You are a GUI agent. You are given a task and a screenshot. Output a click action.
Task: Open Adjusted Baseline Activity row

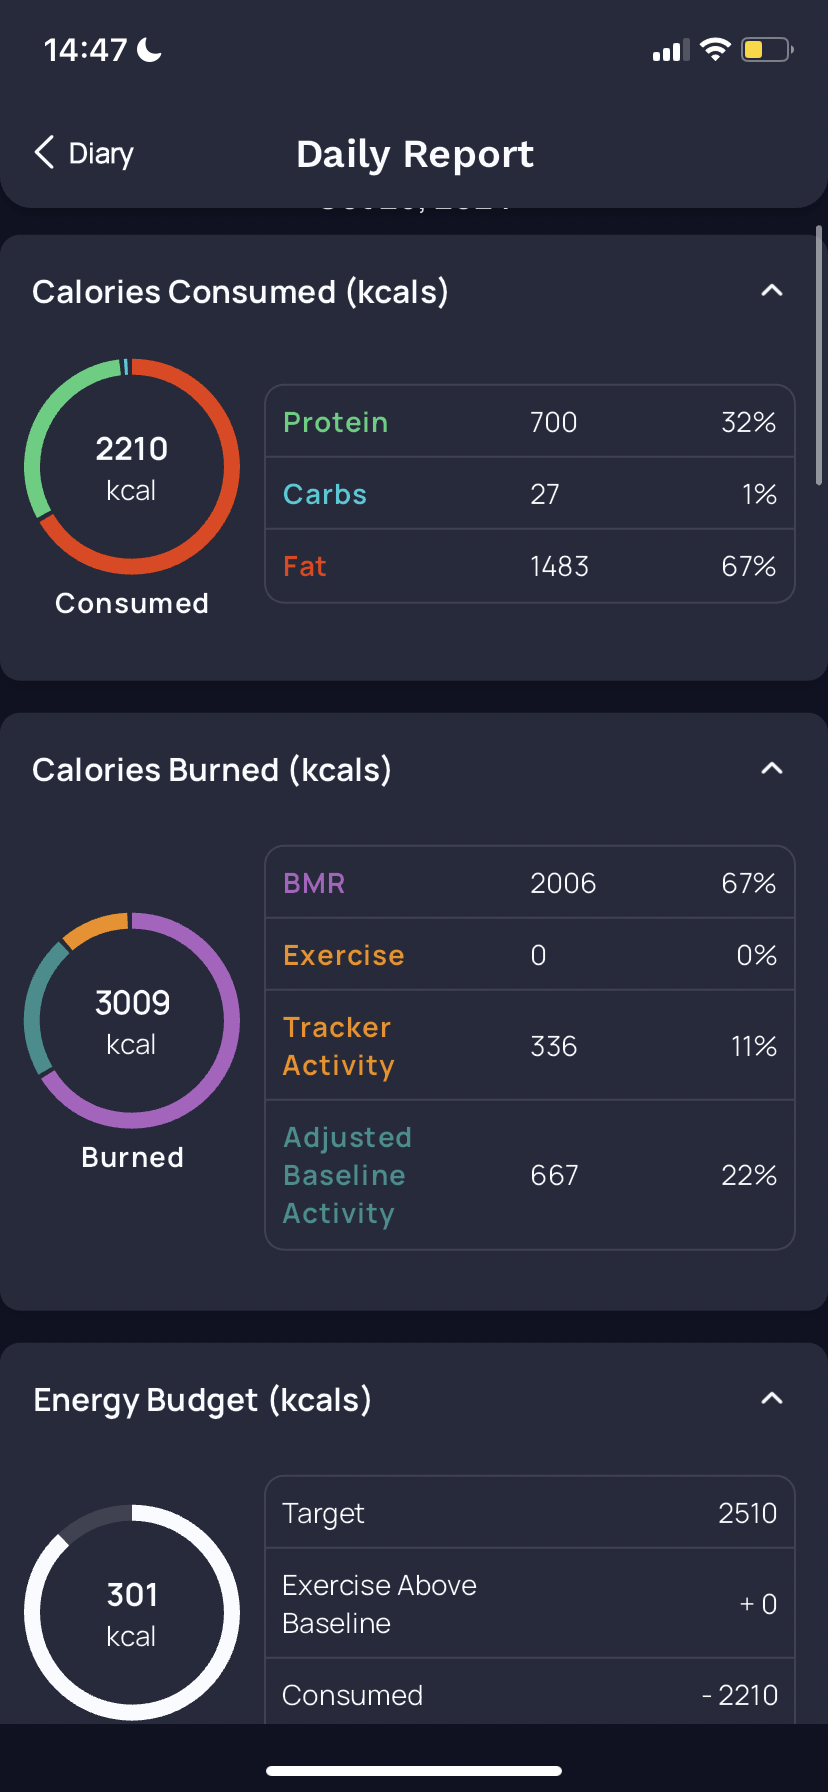[529, 1175]
